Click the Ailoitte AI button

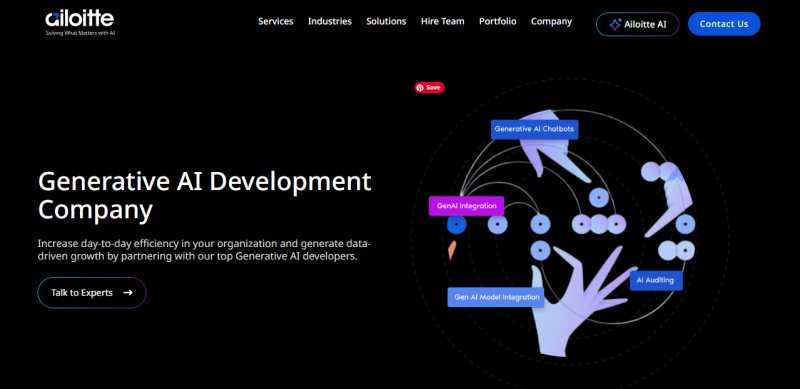(638, 24)
